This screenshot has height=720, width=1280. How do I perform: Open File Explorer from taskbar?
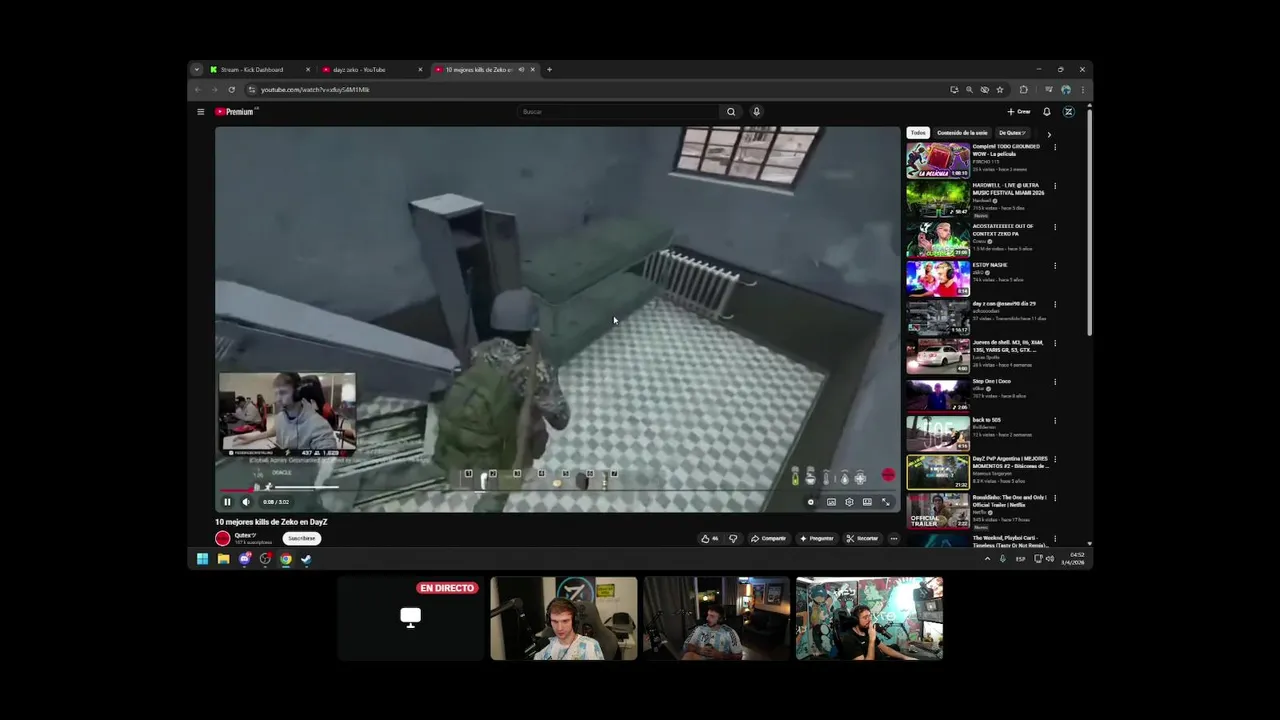223,559
